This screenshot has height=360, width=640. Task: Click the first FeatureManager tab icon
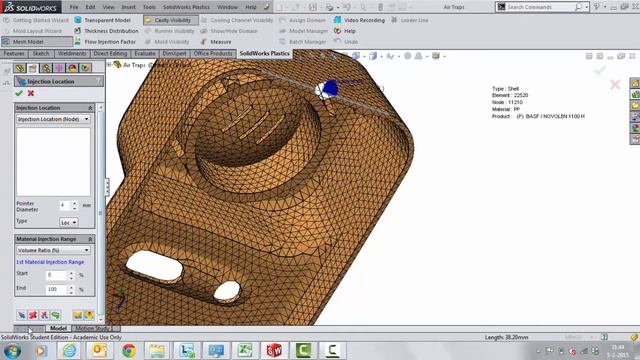[20, 68]
